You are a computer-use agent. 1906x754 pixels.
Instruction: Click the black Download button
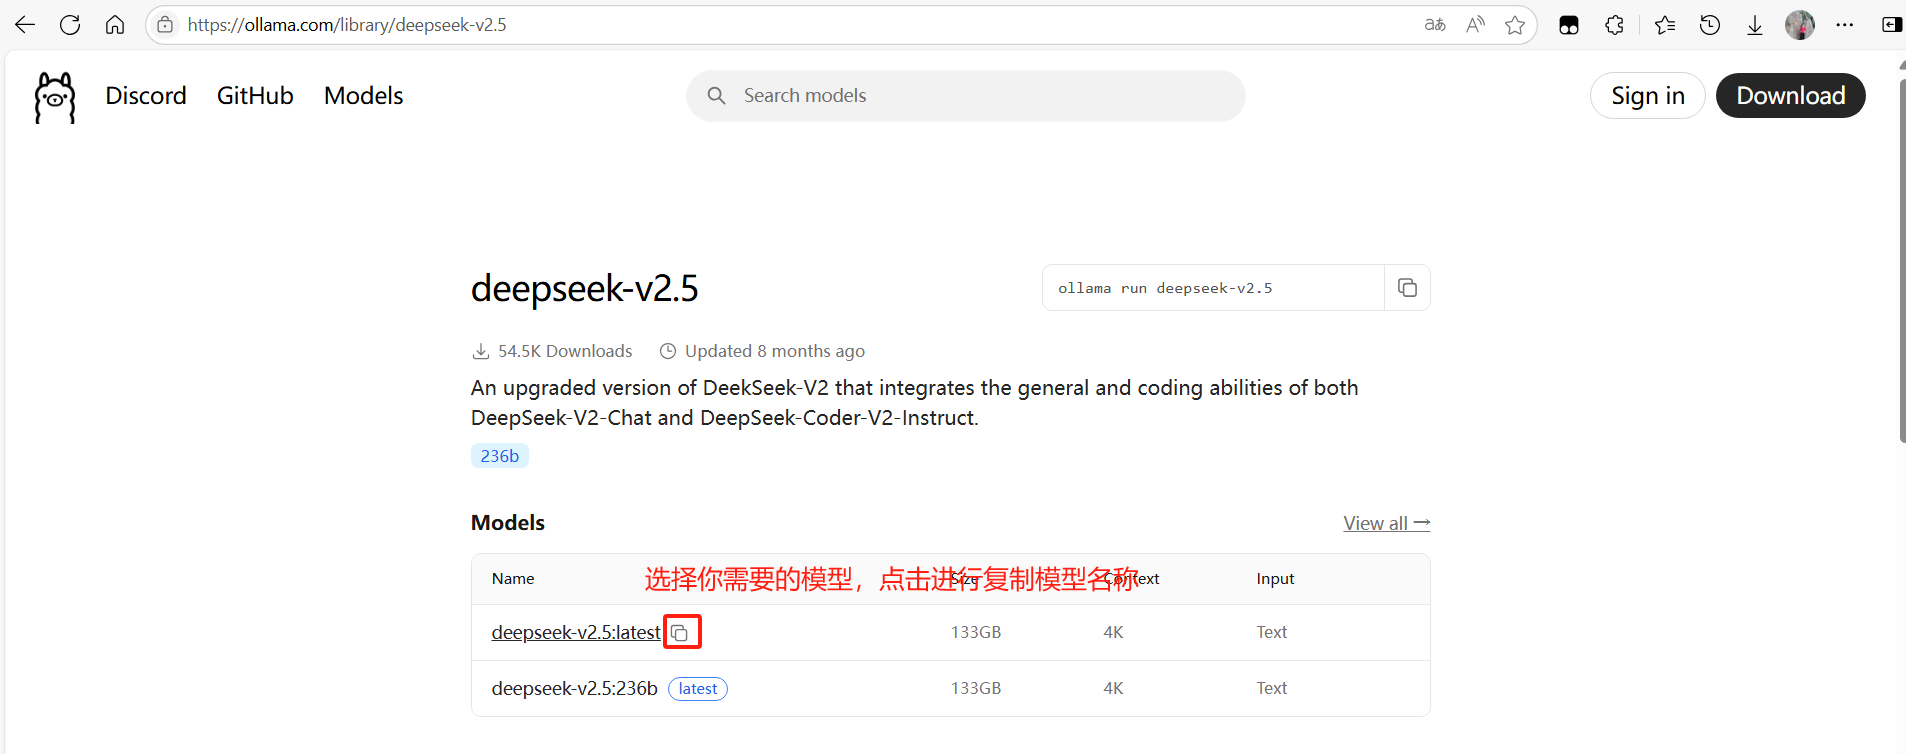point(1791,96)
